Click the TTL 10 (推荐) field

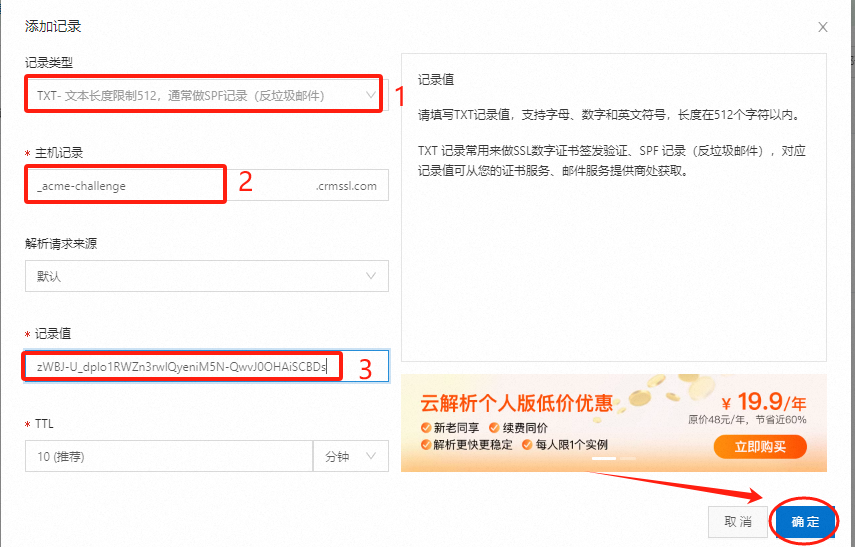[x=168, y=456]
